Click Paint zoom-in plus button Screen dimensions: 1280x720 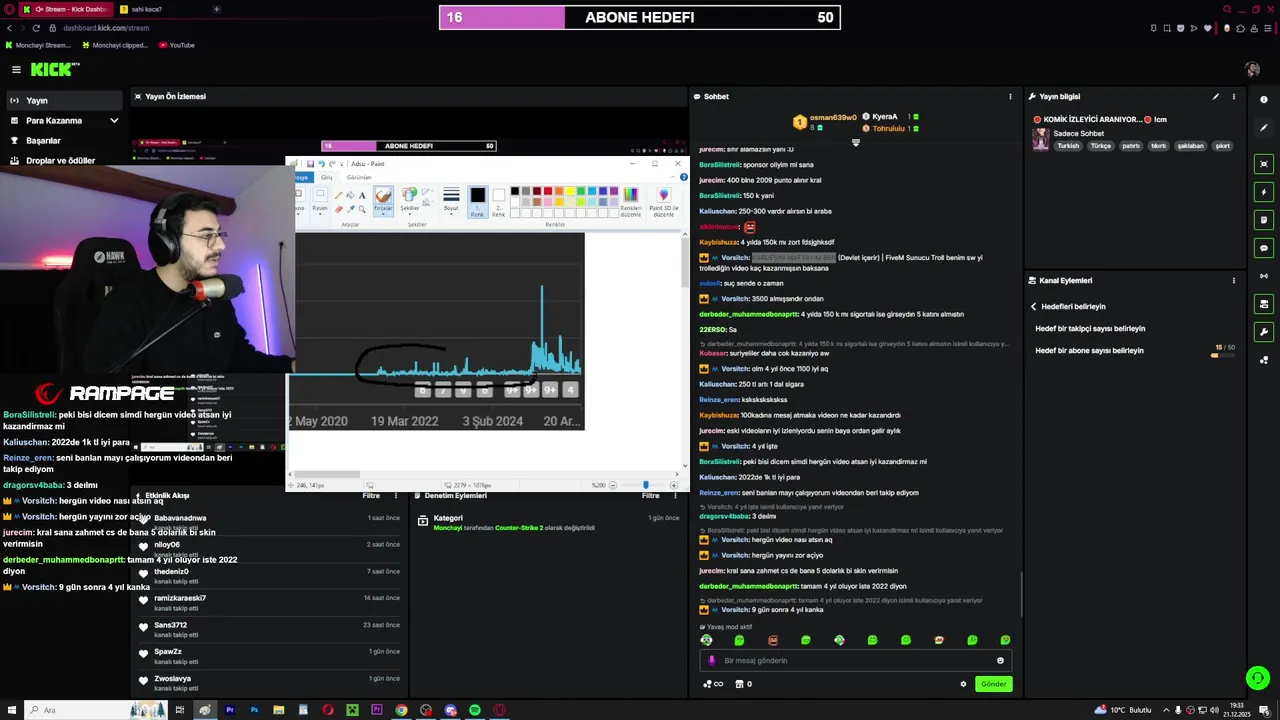pyautogui.click(x=673, y=485)
